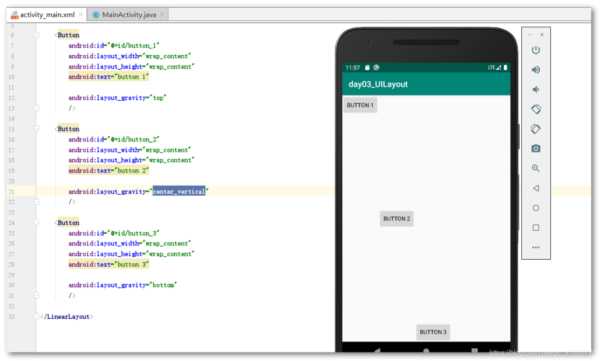Rotate emulator right with the second rotate icon
Screen dimensions: 600x361
tap(536, 129)
